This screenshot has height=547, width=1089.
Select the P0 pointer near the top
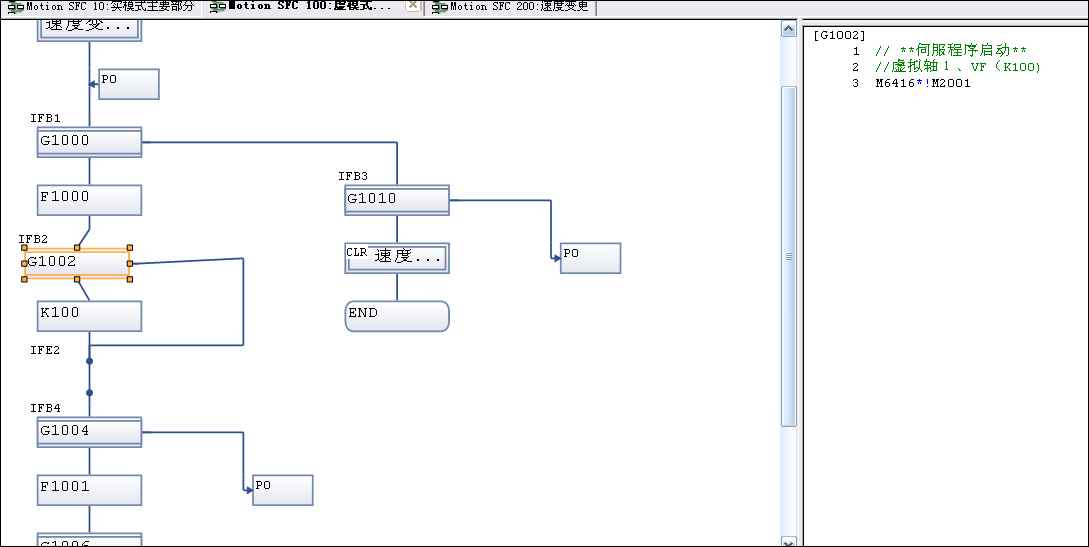click(x=129, y=84)
